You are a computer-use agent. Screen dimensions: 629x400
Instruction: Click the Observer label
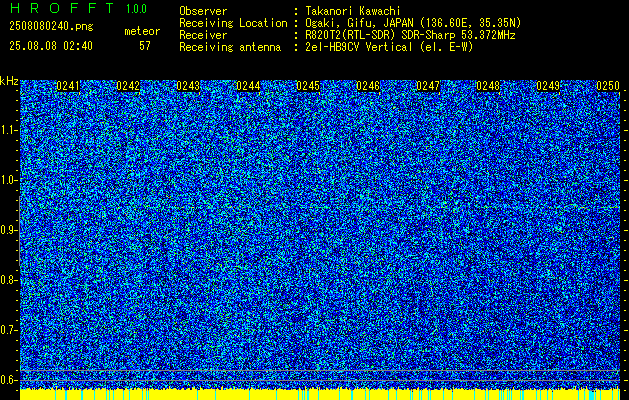[x=203, y=11]
